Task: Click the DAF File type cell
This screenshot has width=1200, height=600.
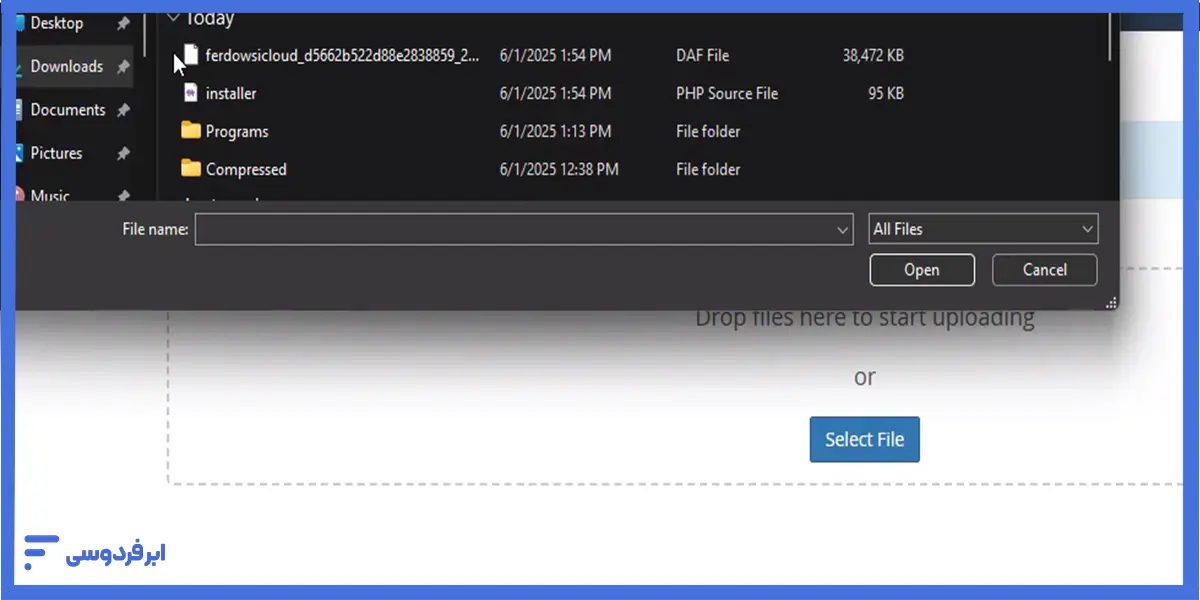Action: tap(702, 55)
